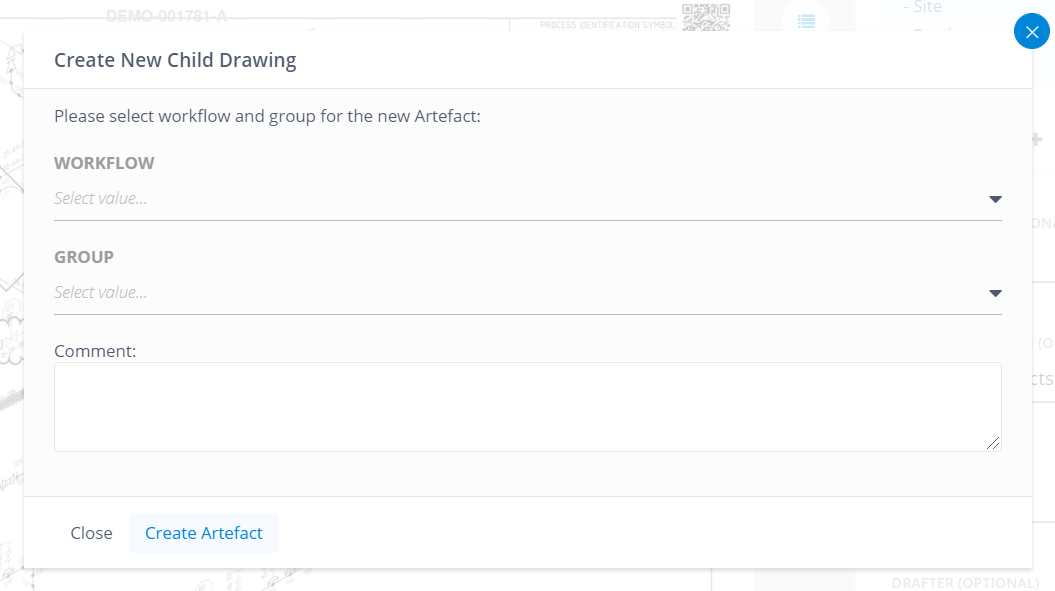Click the DRAFTER (OPTIONAL) background label
The height and width of the screenshot is (591, 1055).
pyautogui.click(x=966, y=583)
